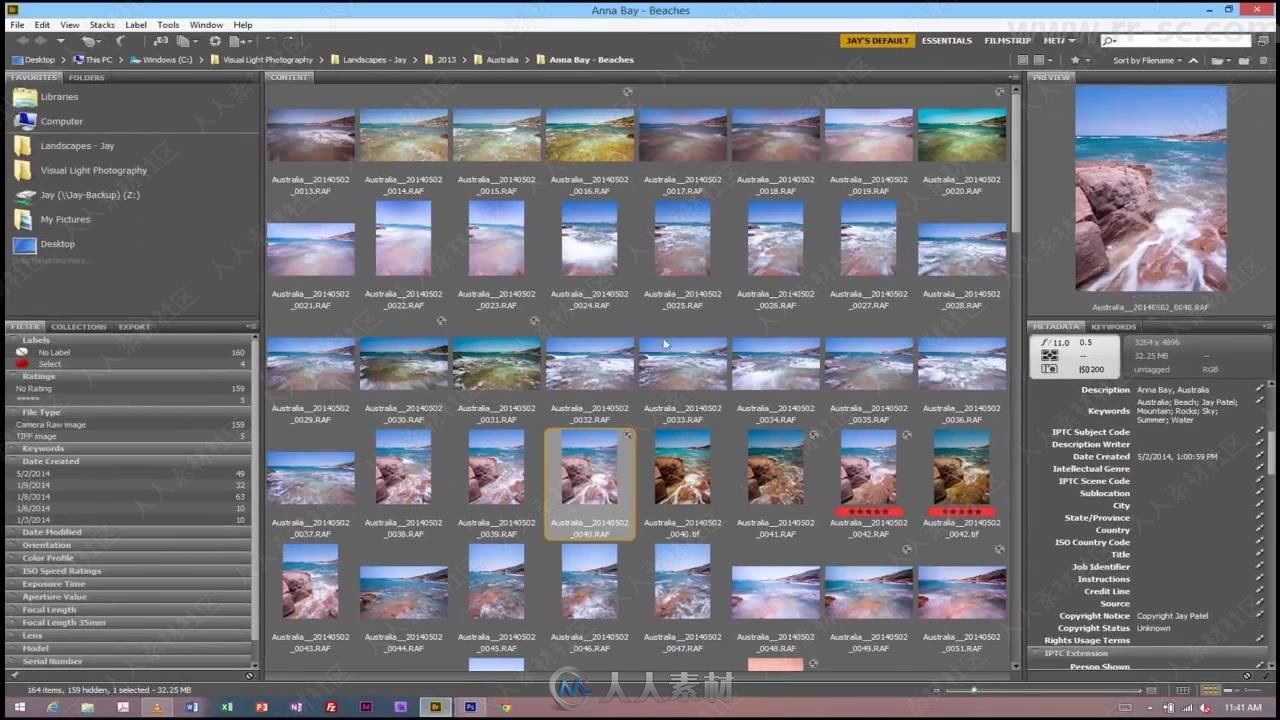Open the Stacks menu

point(102,24)
